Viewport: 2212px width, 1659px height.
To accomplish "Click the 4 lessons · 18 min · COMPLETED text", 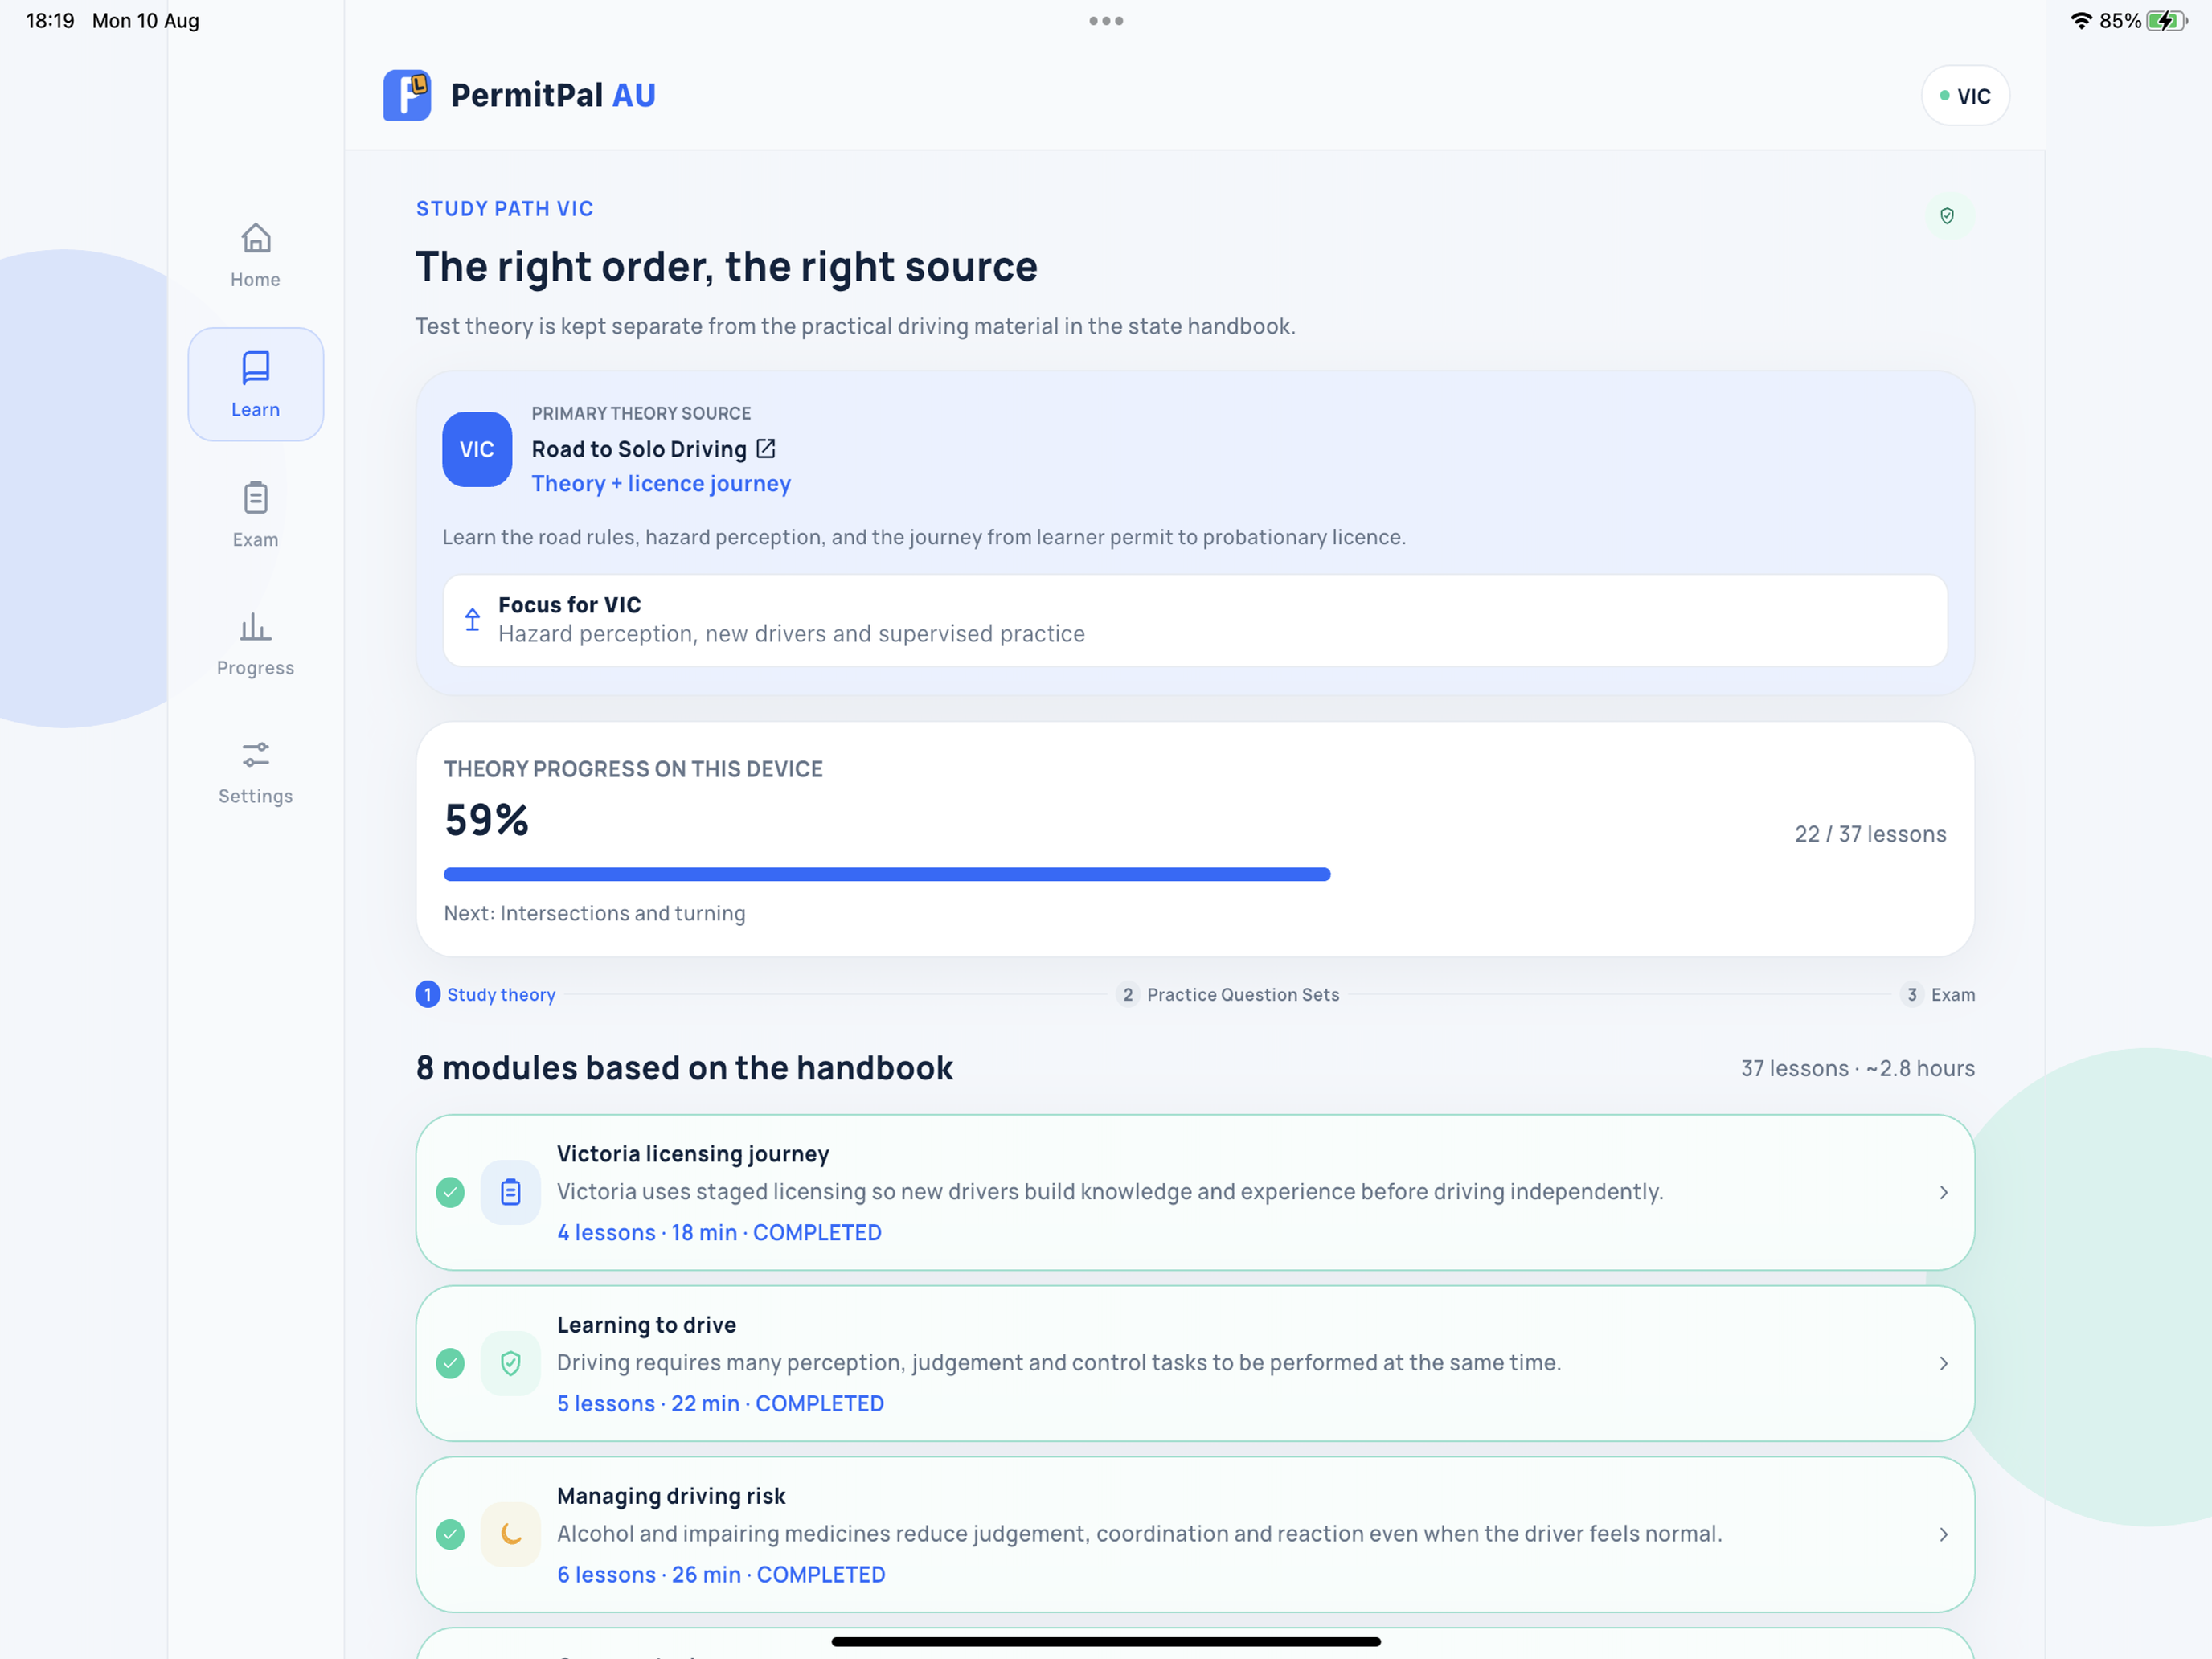I will point(719,1232).
